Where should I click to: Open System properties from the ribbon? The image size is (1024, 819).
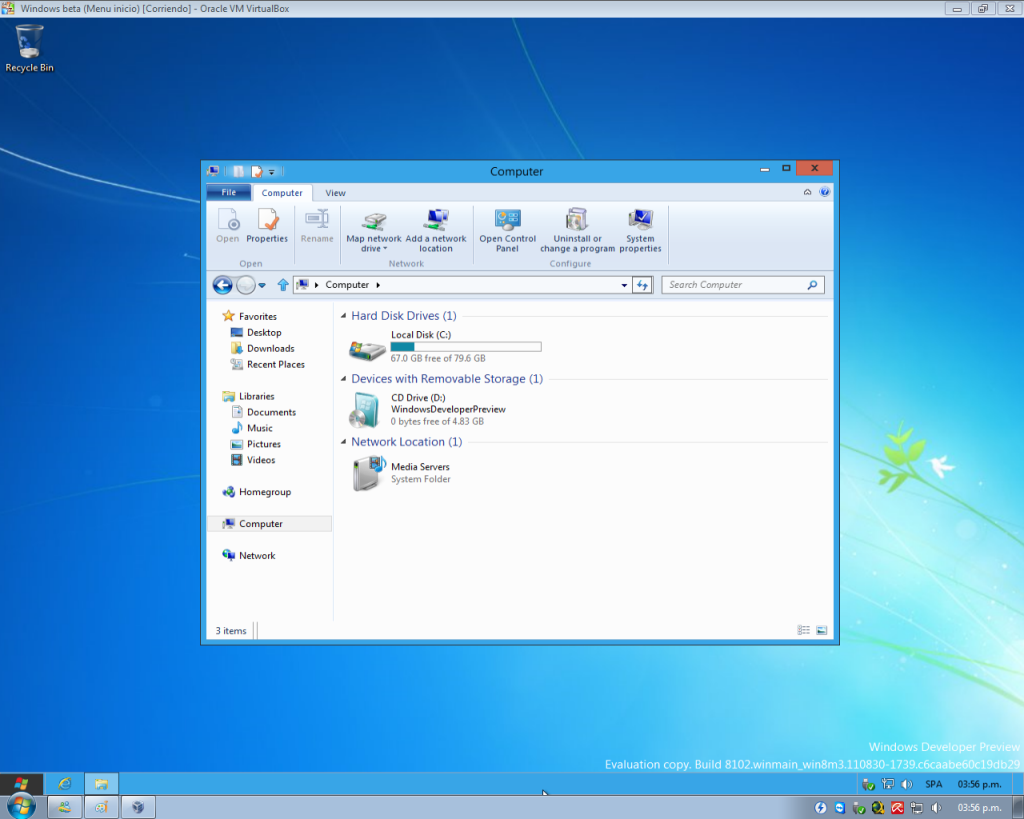pyautogui.click(x=640, y=231)
